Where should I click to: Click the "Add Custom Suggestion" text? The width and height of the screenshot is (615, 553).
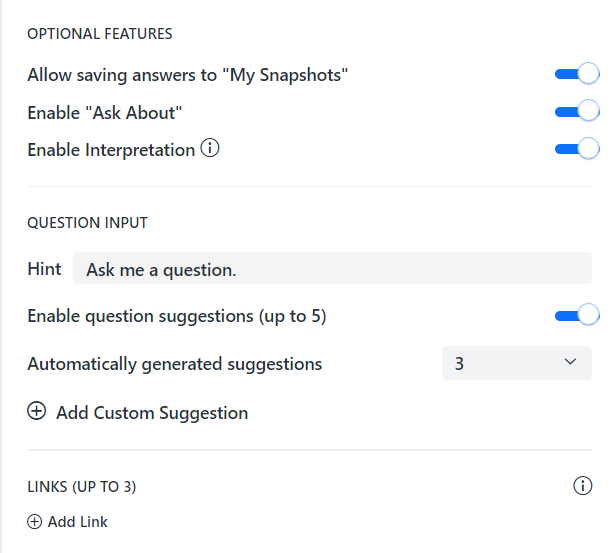[152, 413]
